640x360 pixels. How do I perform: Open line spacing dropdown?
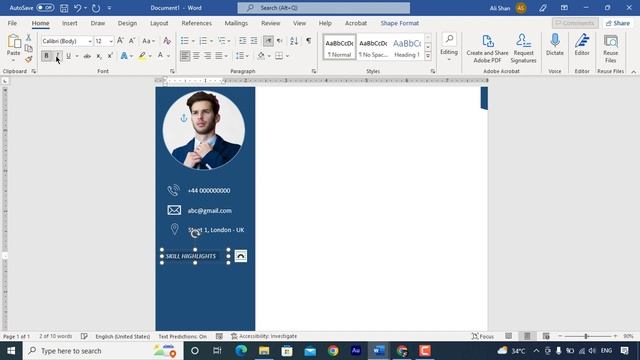coord(242,56)
